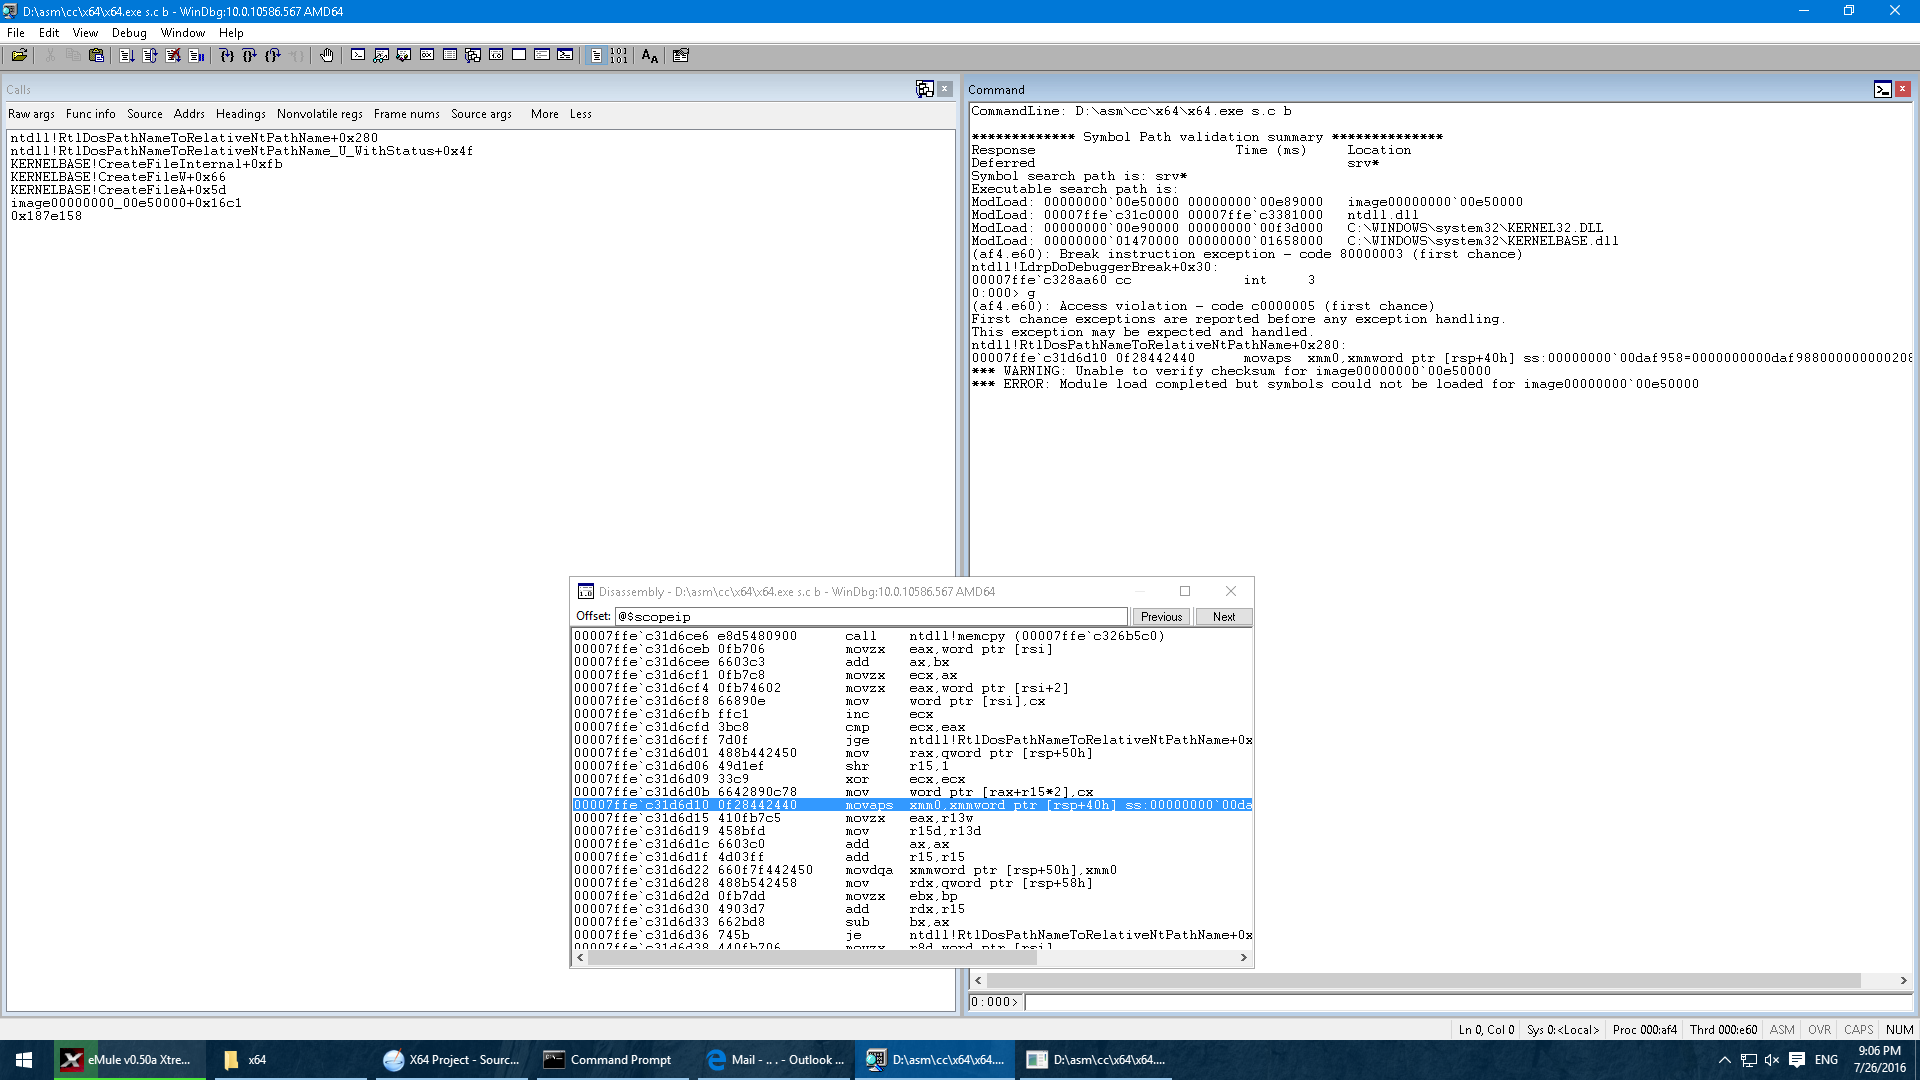1920x1080 pixels.
Task: Click the Previous button in Disassembly
Action: 1161,617
